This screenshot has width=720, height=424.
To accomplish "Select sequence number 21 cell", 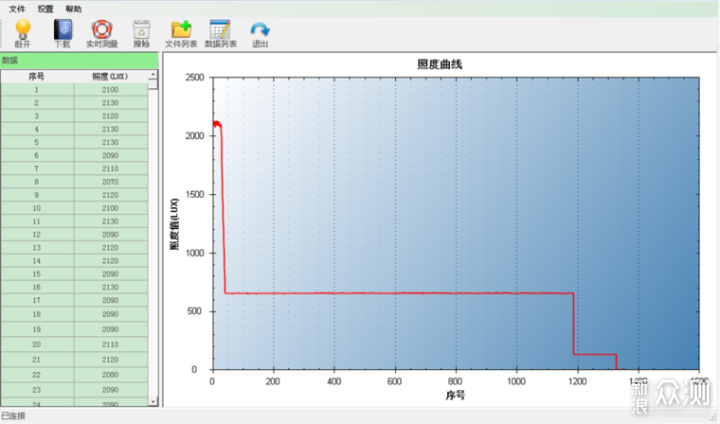I will 37,360.
